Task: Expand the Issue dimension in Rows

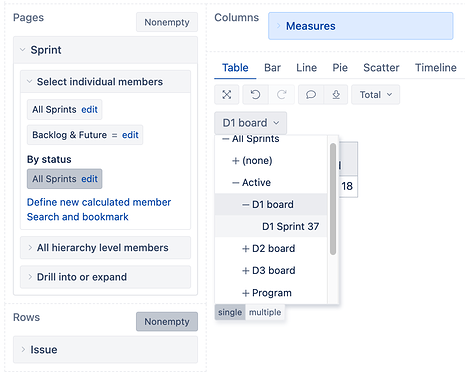Action: pyautogui.click(x=23, y=349)
